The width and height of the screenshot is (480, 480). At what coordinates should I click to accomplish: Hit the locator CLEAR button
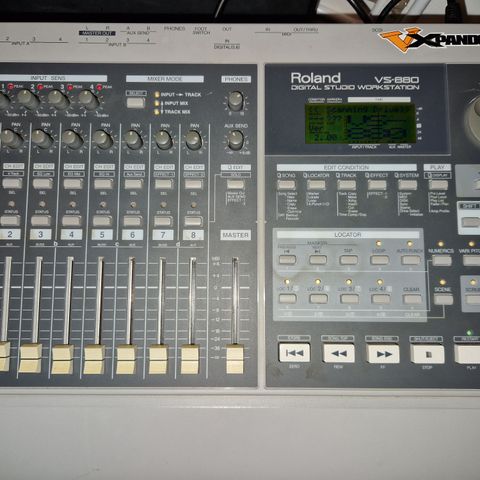click(x=412, y=299)
